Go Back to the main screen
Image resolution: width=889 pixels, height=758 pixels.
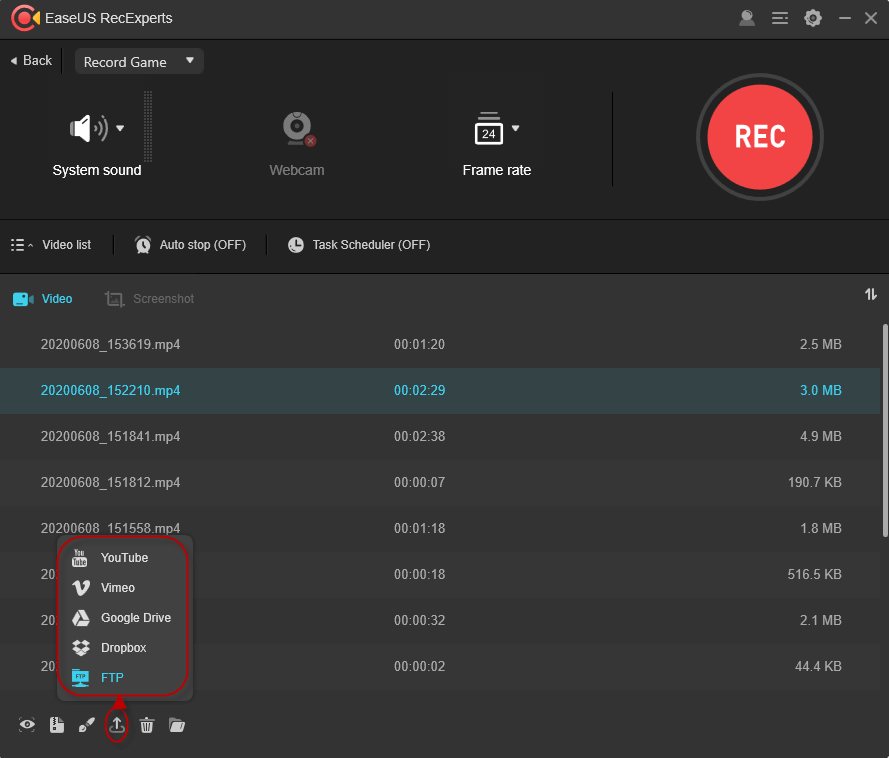tap(31, 61)
